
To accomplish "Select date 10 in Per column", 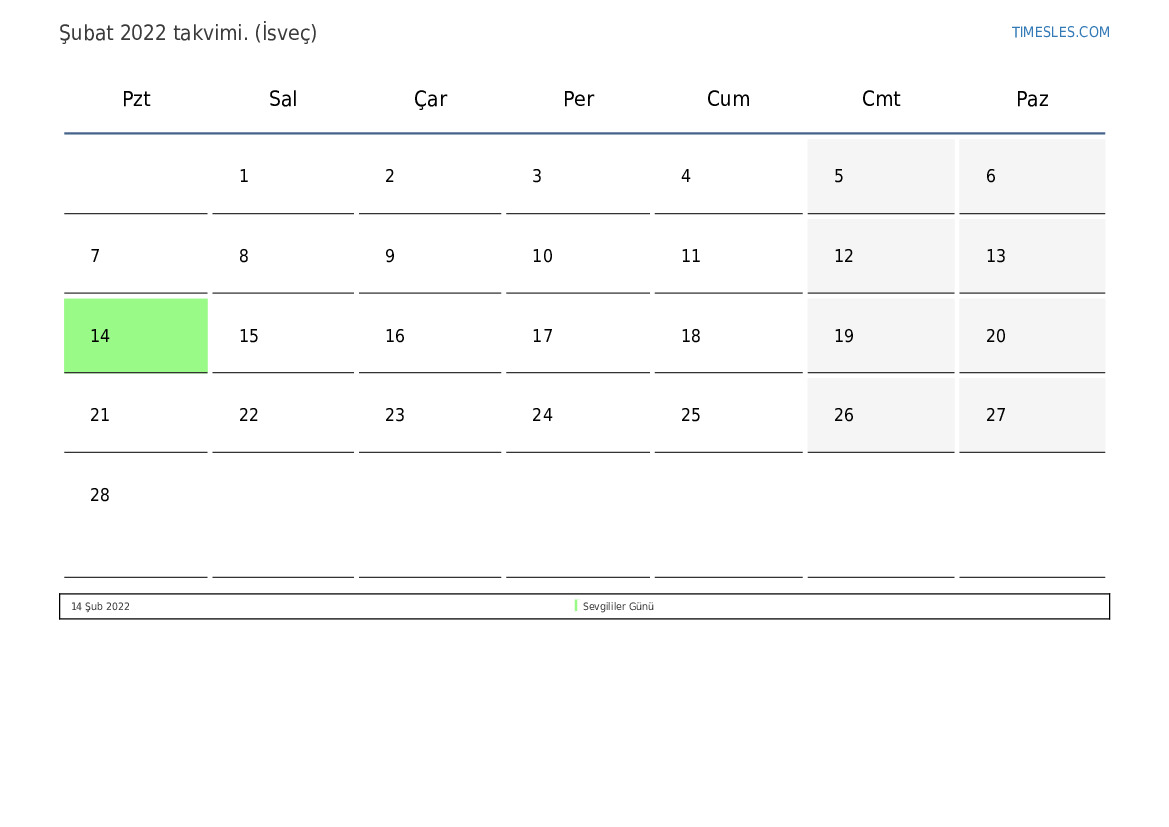I will point(577,257).
